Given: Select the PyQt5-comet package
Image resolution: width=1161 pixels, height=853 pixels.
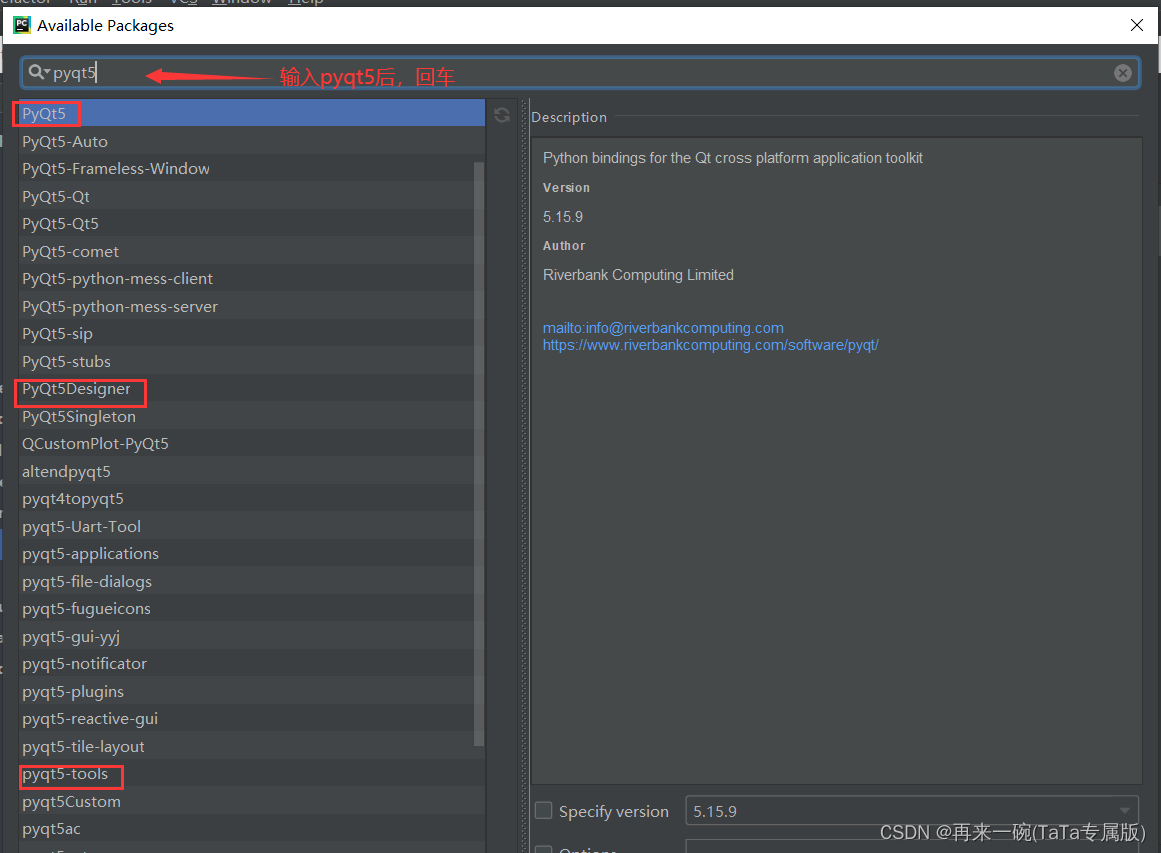Looking at the screenshot, I should point(252,251).
